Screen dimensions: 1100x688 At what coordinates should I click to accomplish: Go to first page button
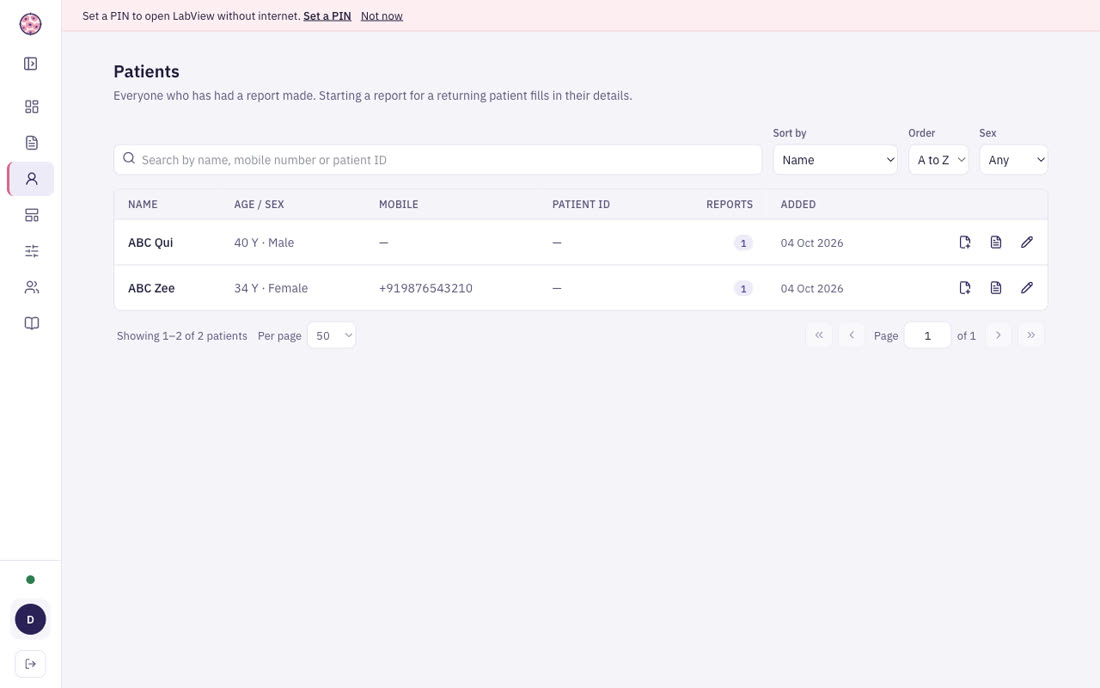tap(819, 335)
